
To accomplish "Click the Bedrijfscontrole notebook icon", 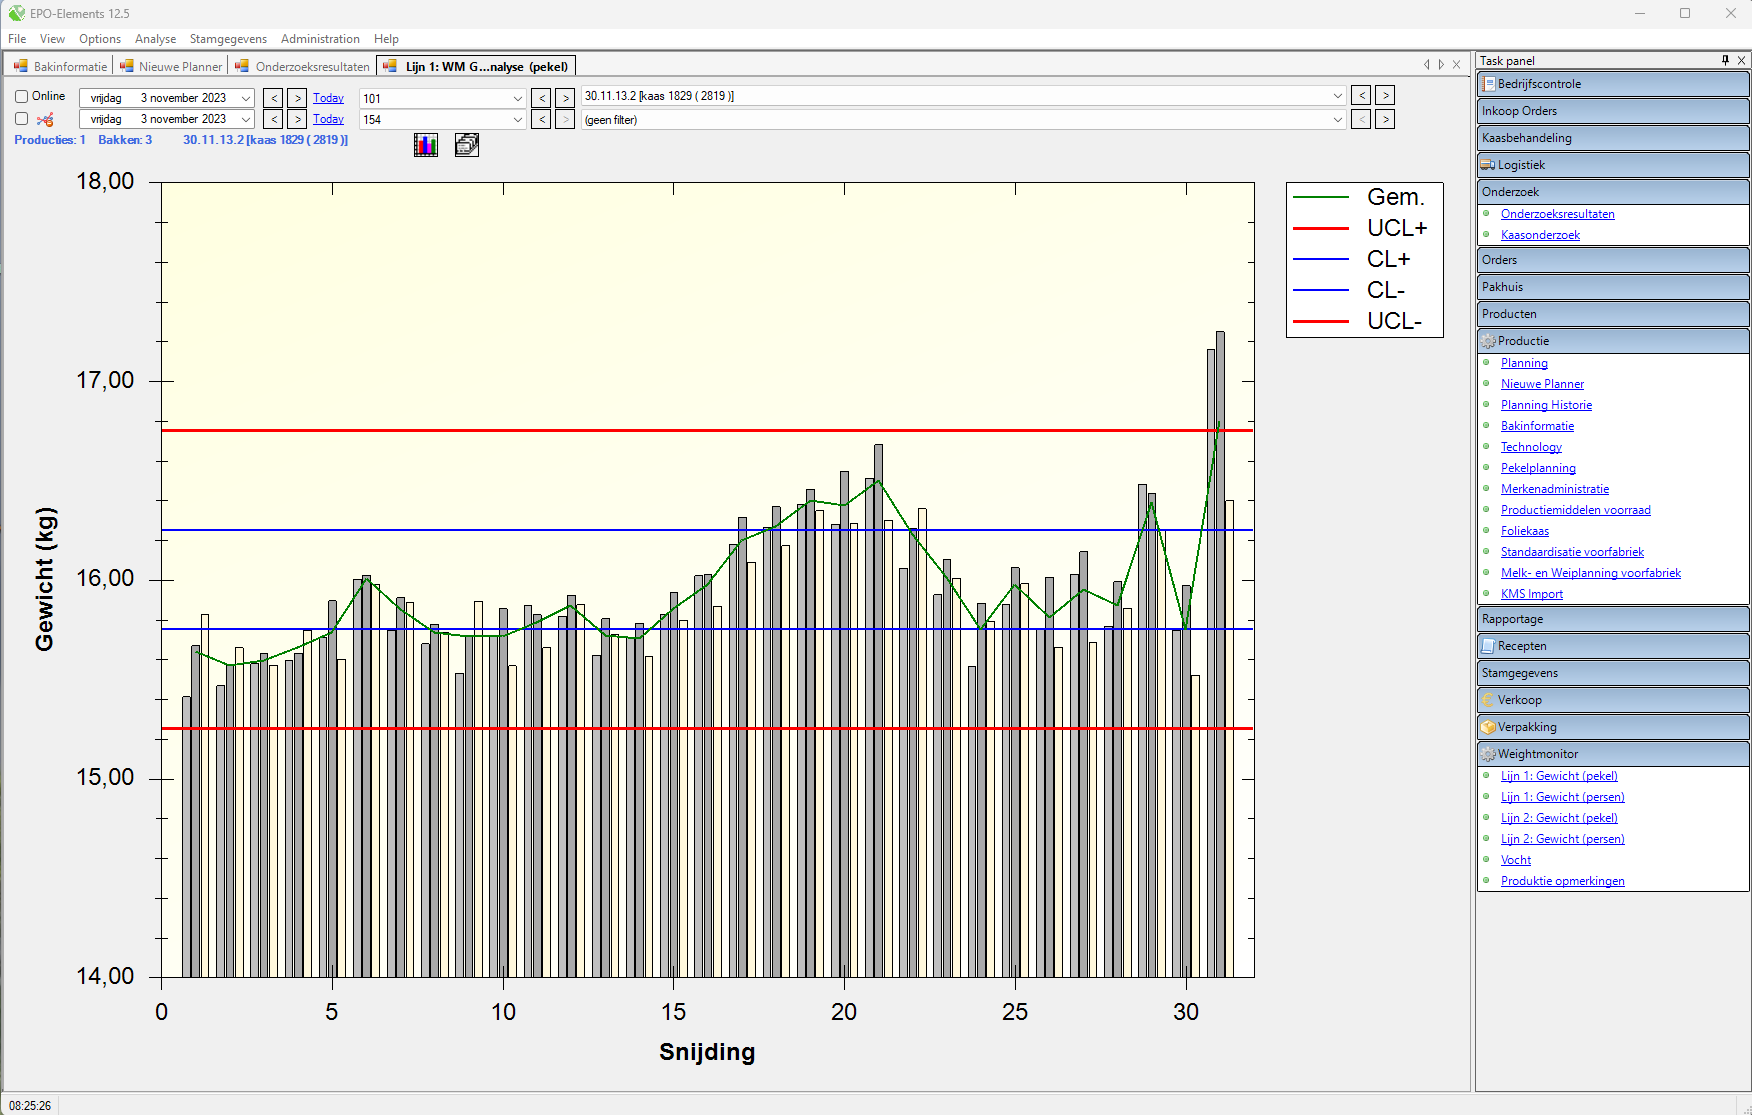I will 1487,83.
